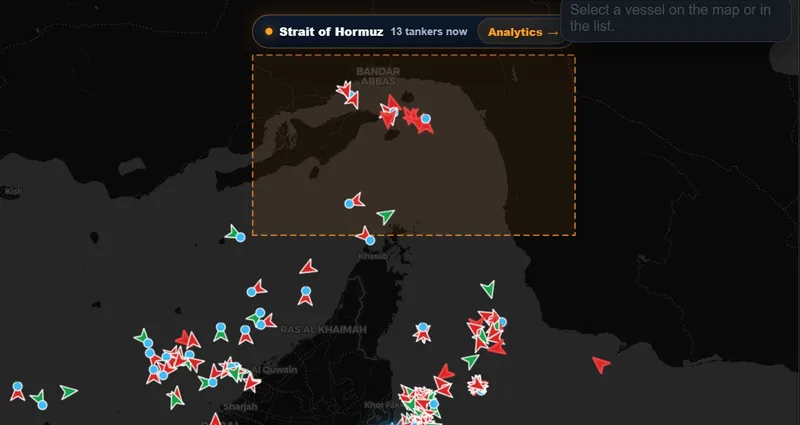This screenshot has height=425, width=800.
Task: Select the lone red vessel at far right
Action: (x=601, y=364)
